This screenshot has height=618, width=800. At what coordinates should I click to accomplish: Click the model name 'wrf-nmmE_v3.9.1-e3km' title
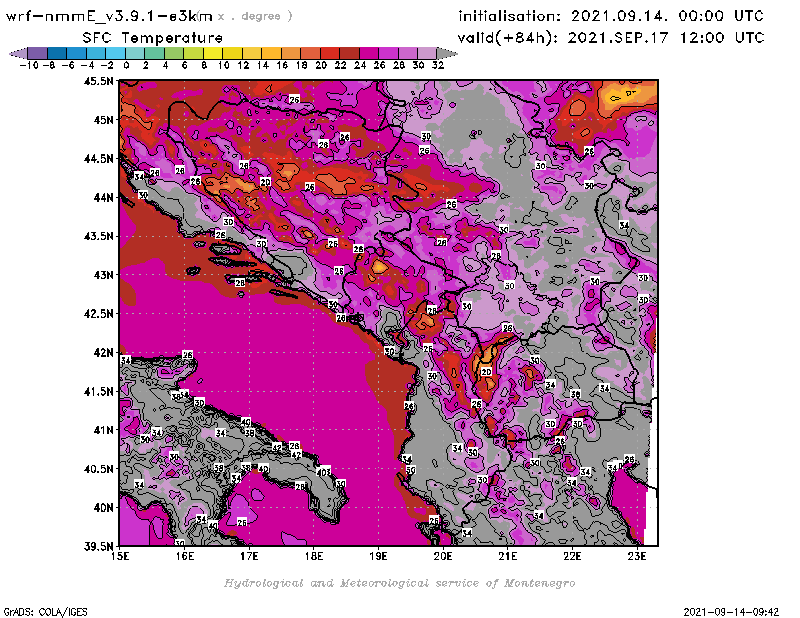tap(109, 16)
